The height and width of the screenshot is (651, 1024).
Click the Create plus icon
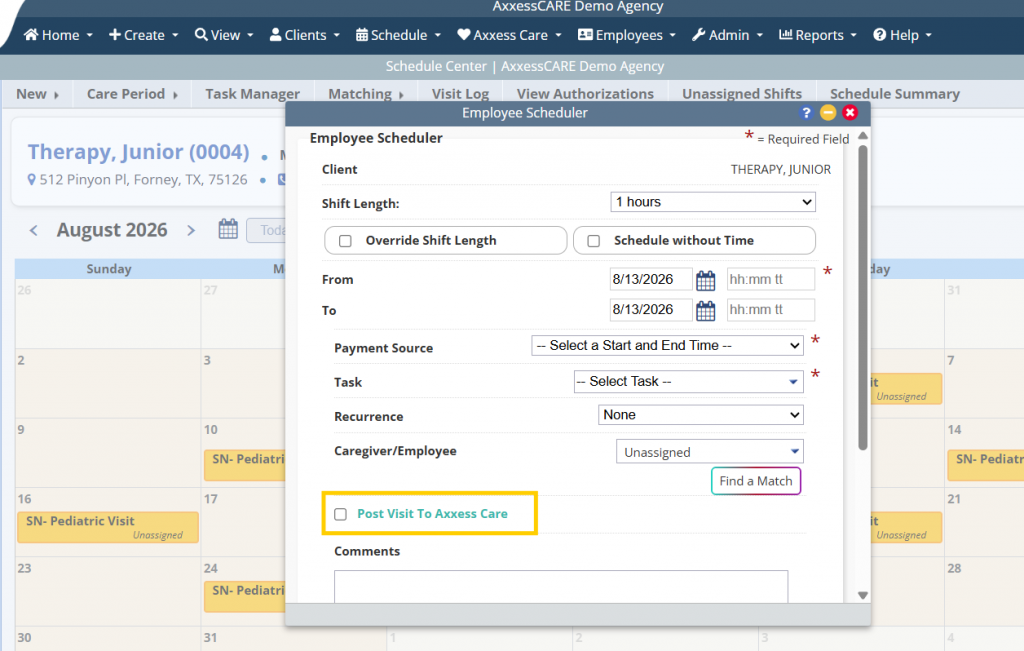[114, 35]
